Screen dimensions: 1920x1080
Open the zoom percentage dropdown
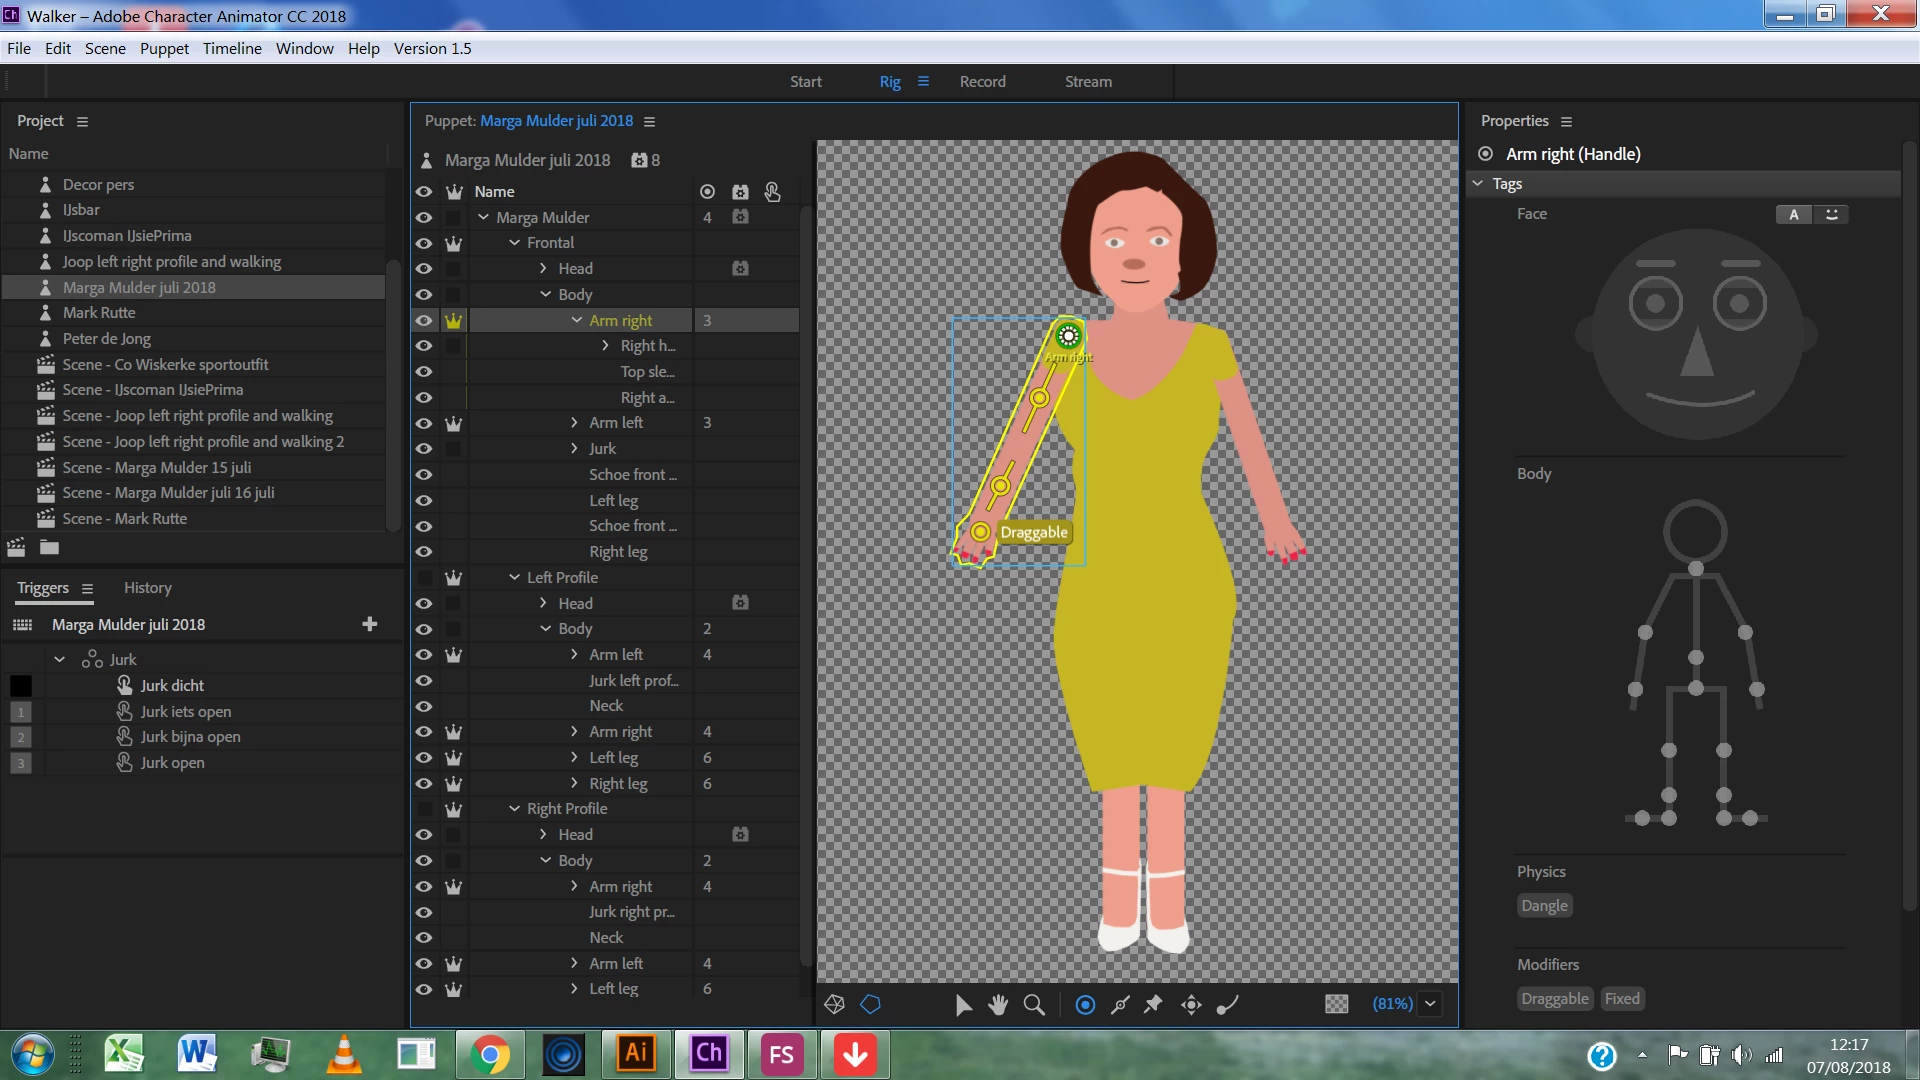click(1430, 1004)
